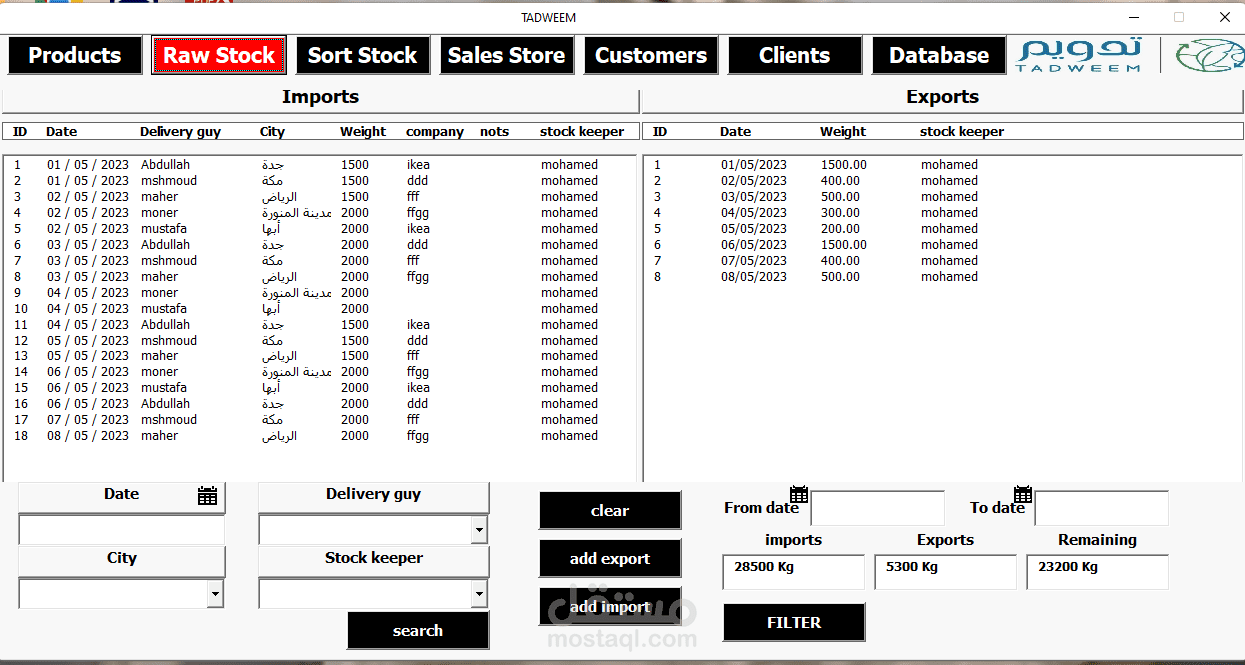Expand the Stock keeper dropdown
Screen dimensions: 1245x665
pyautogui.click(x=479, y=594)
